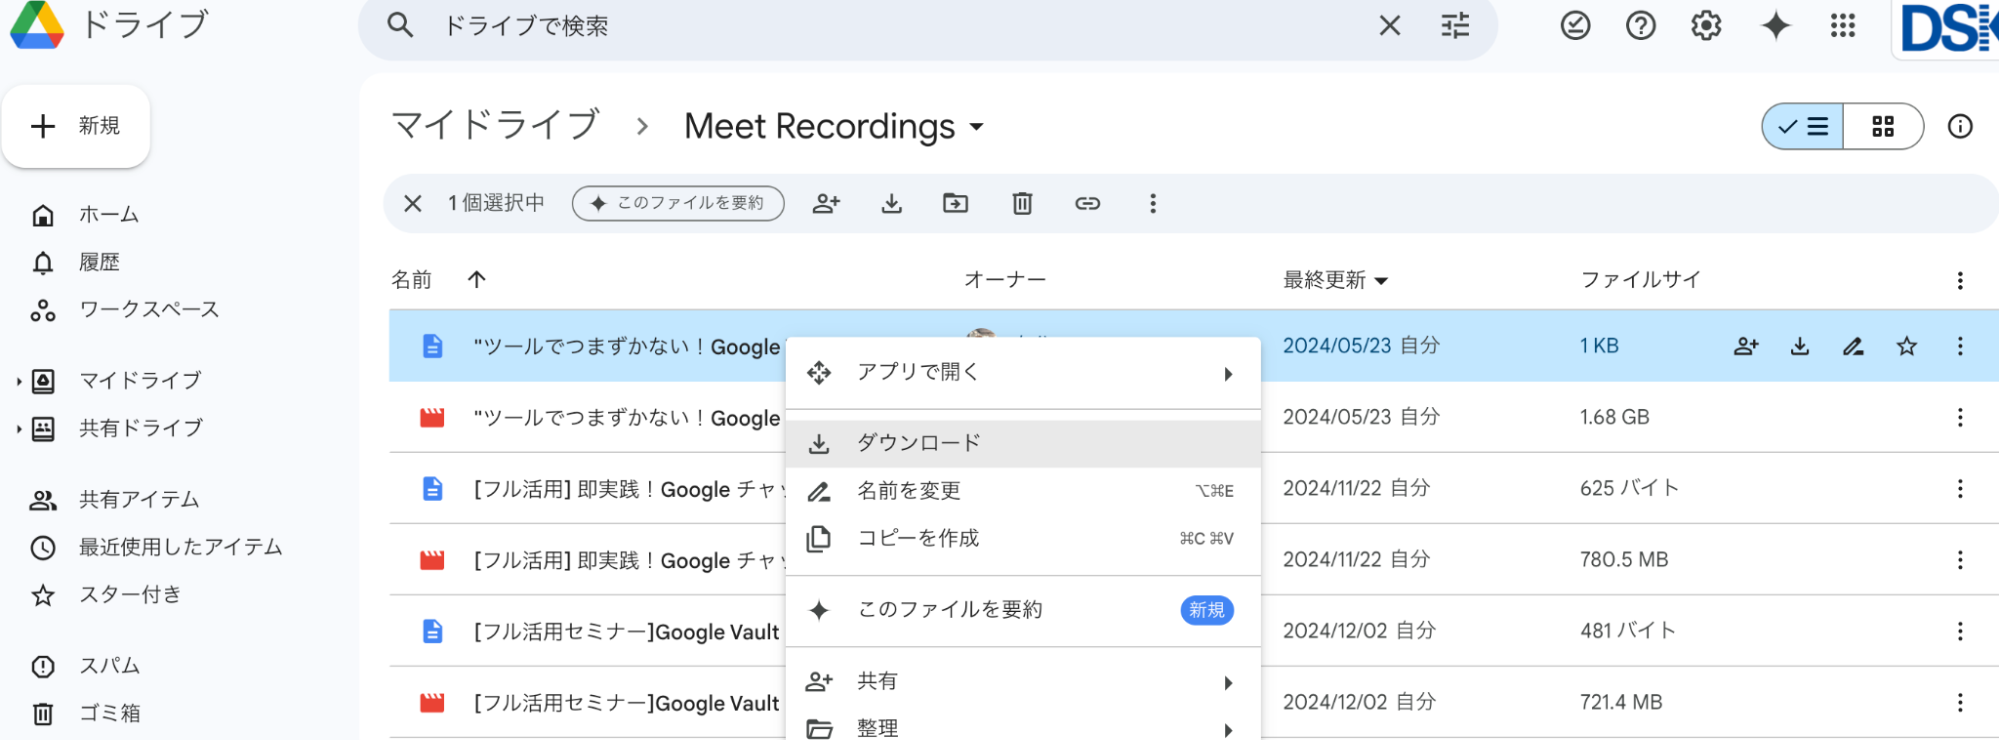Choose このファイルを要約 in context menu
Screen dimensions: 1999x740
pyautogui.click(x=1023, y=610)
